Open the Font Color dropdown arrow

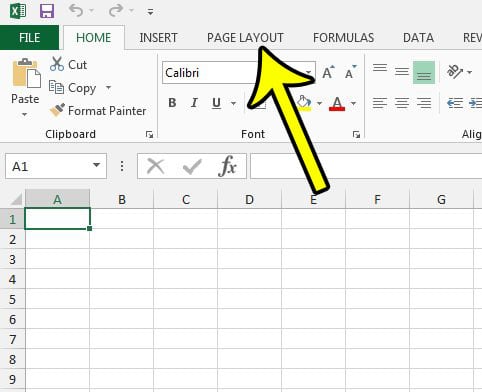(353, 103)
